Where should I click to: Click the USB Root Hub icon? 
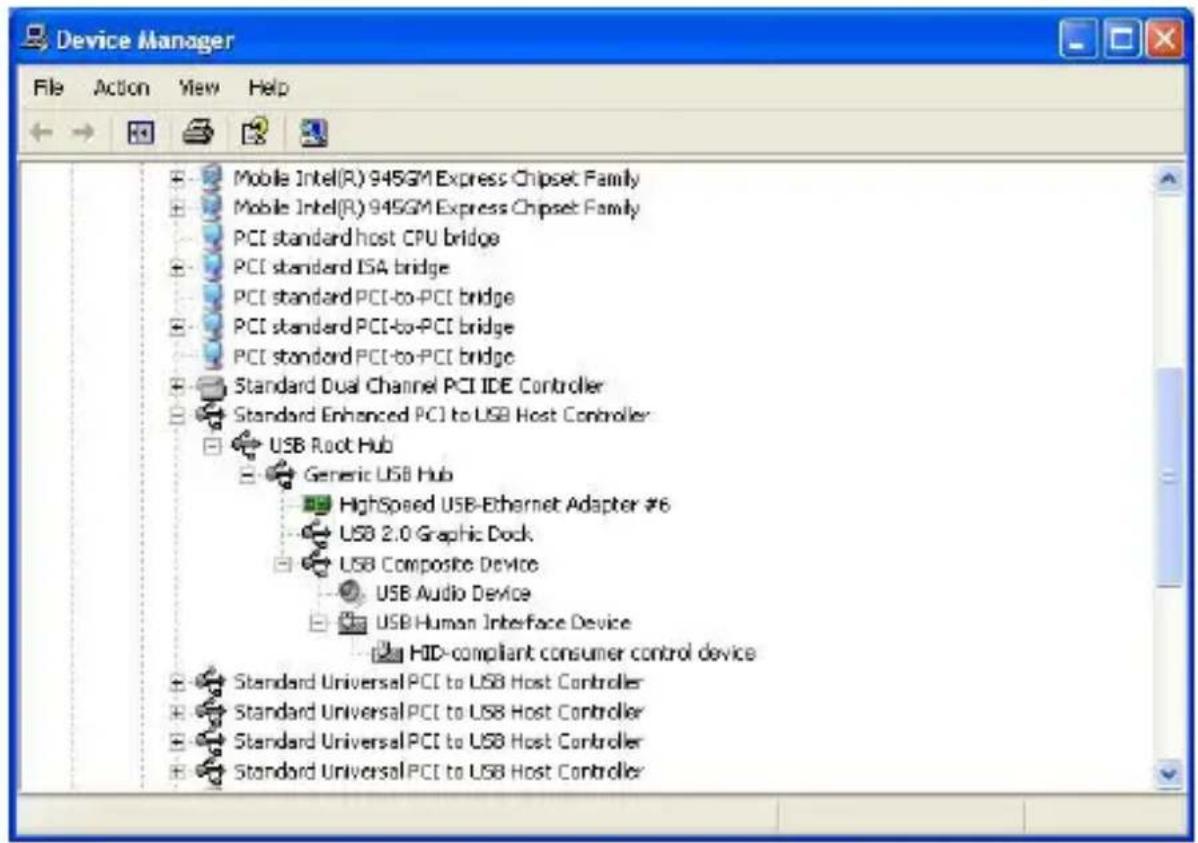(246, 445)
